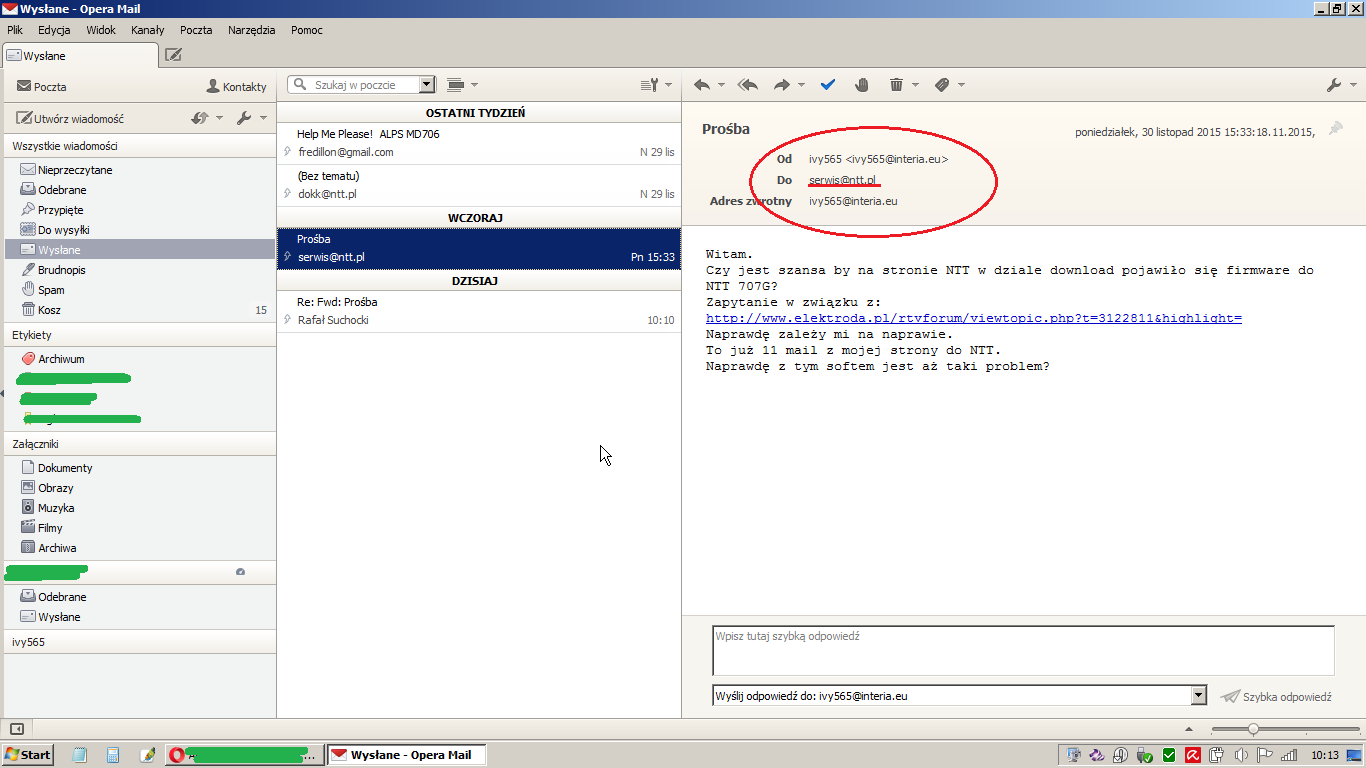Toggle the panel button in status bar
The width and height of the screenshot is (1366, 768).
pos(17,729)
